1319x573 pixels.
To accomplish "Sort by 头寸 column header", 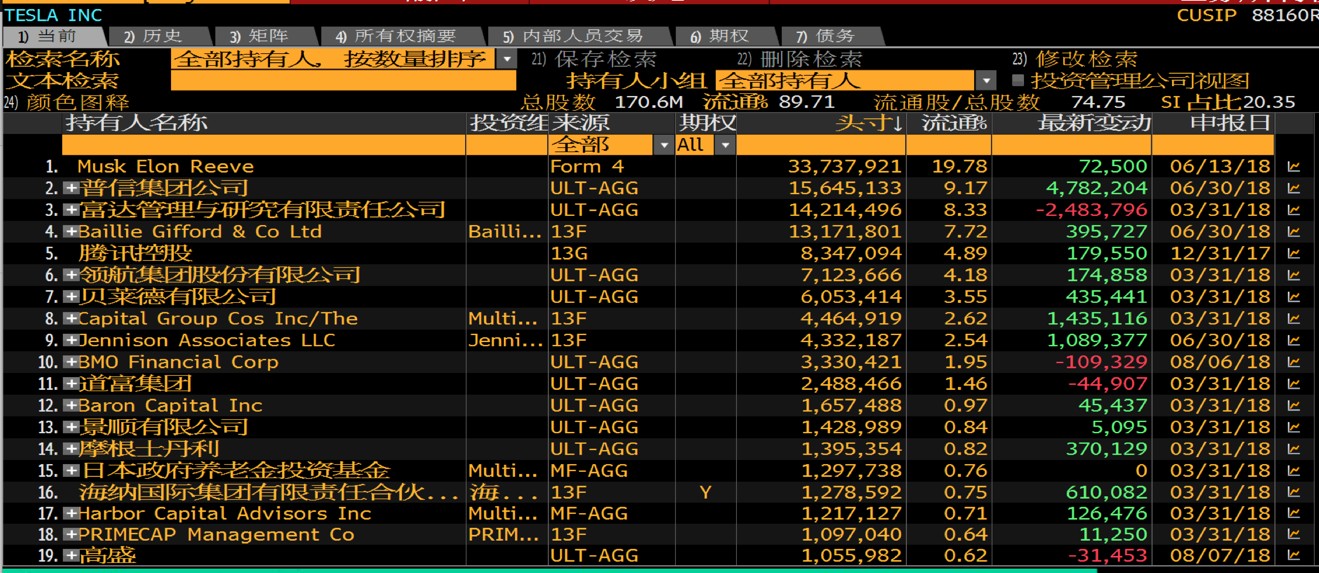I will click(x=870, y=123).
